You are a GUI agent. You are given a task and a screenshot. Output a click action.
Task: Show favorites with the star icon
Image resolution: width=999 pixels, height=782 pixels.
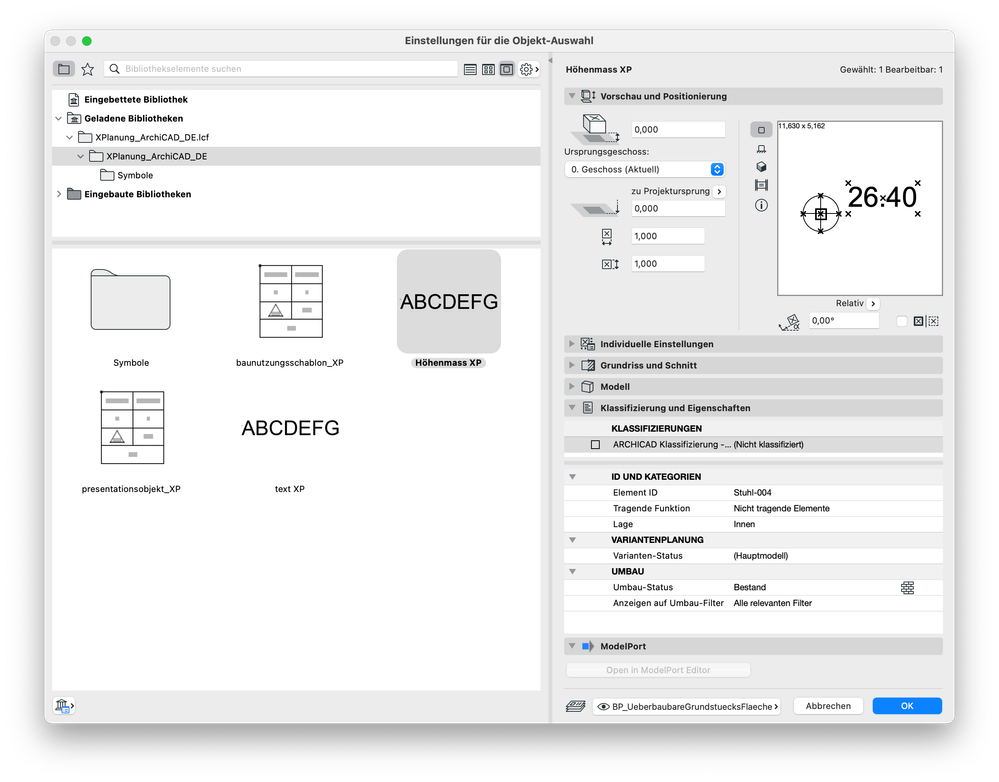pos(87,69)
